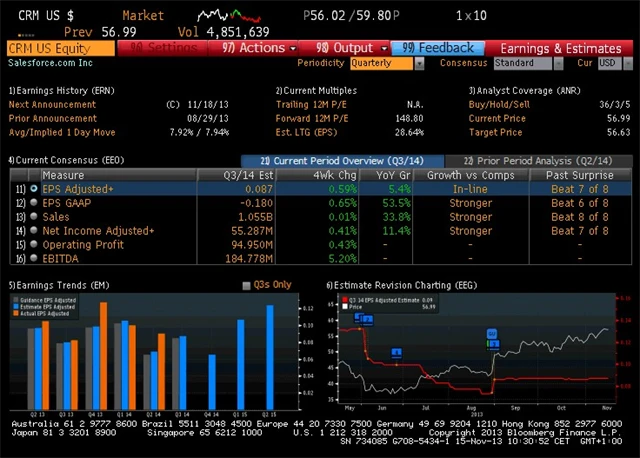Select the EPS Adjusted+ radio button
Viewport: 640px width, 458px height.
(35, 187)
